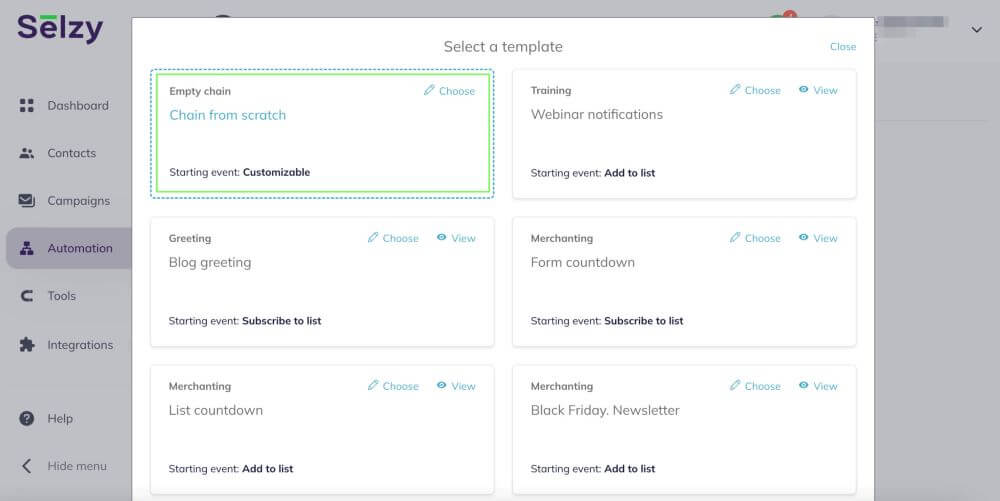Viewport: 1000px width, 501px height.
Task: Close the Select a template dialog
Action: [842, 47]
